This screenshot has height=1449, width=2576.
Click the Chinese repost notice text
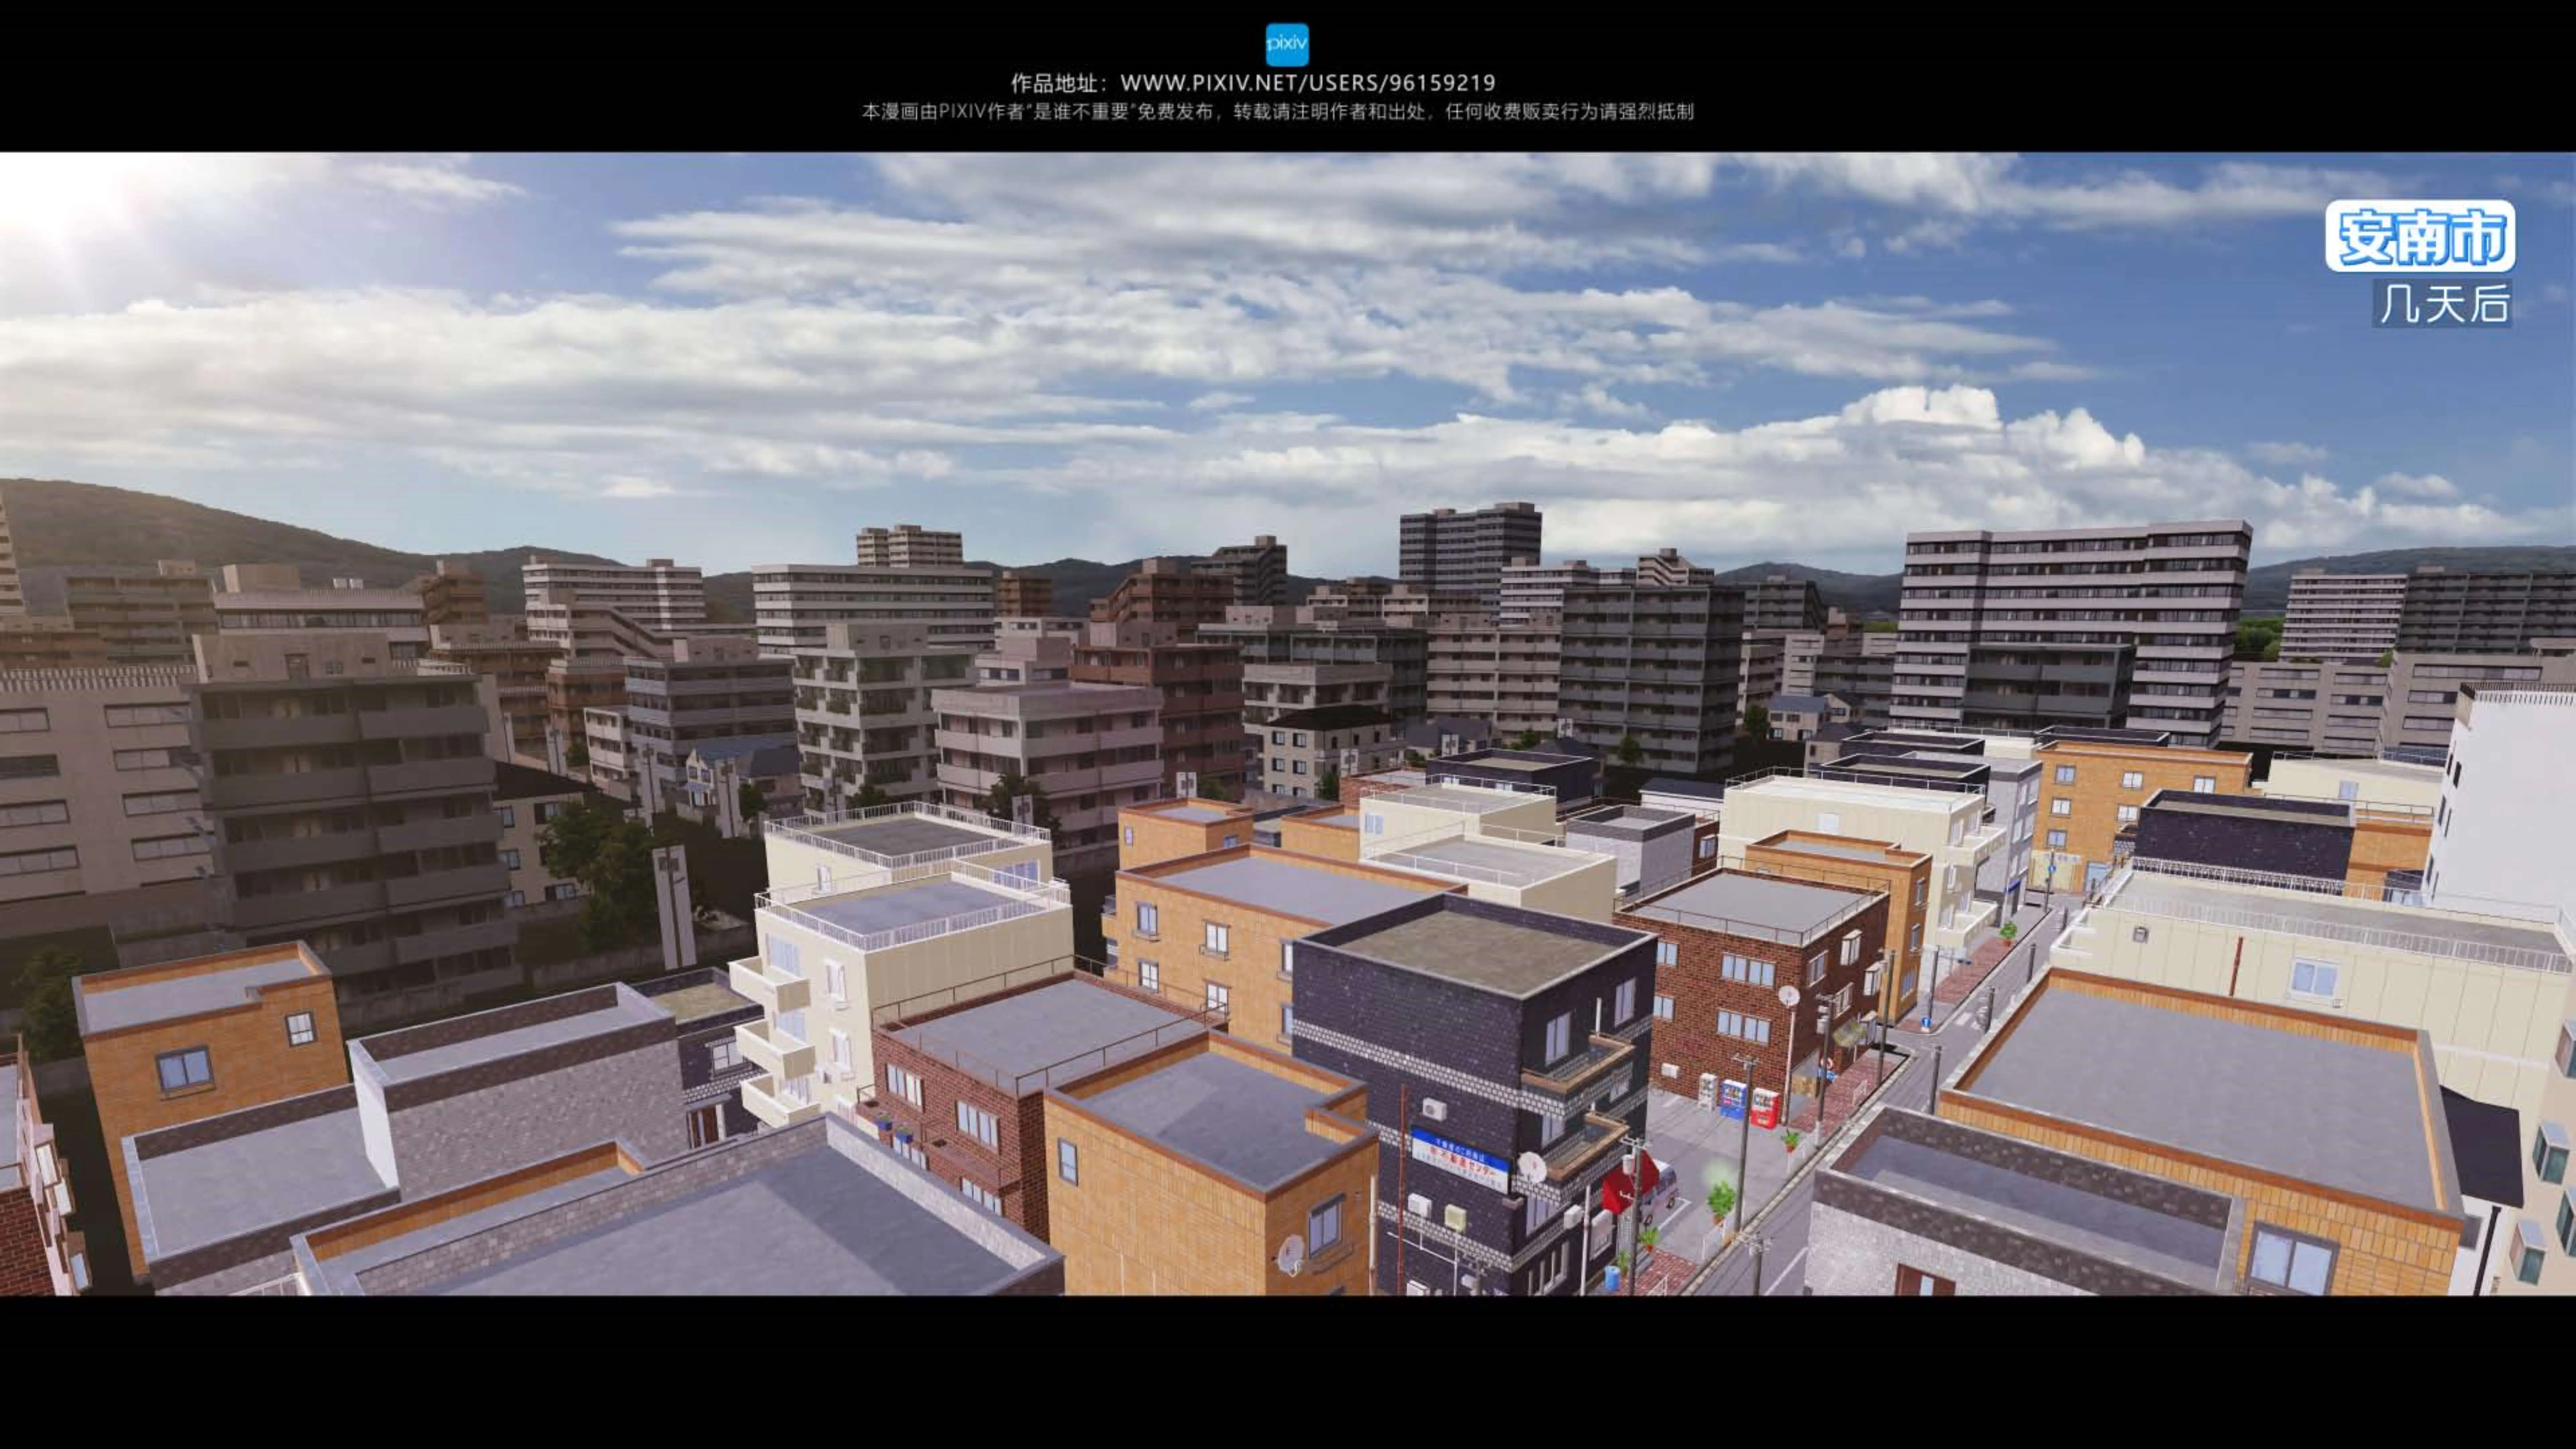pyautogui.click(x=1277, y=112)
